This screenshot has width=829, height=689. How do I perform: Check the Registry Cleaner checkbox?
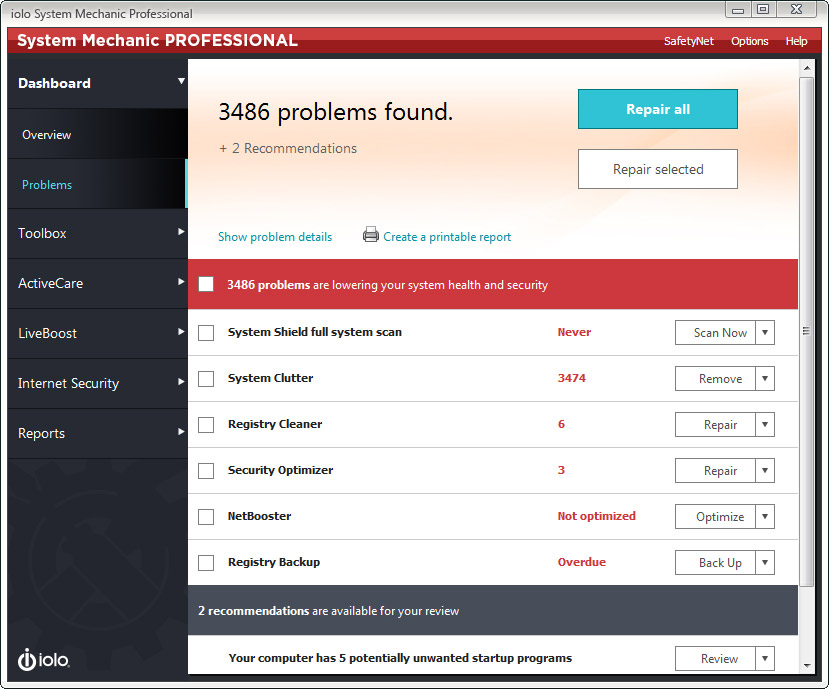pyautogui.click(x=206, y=425)
